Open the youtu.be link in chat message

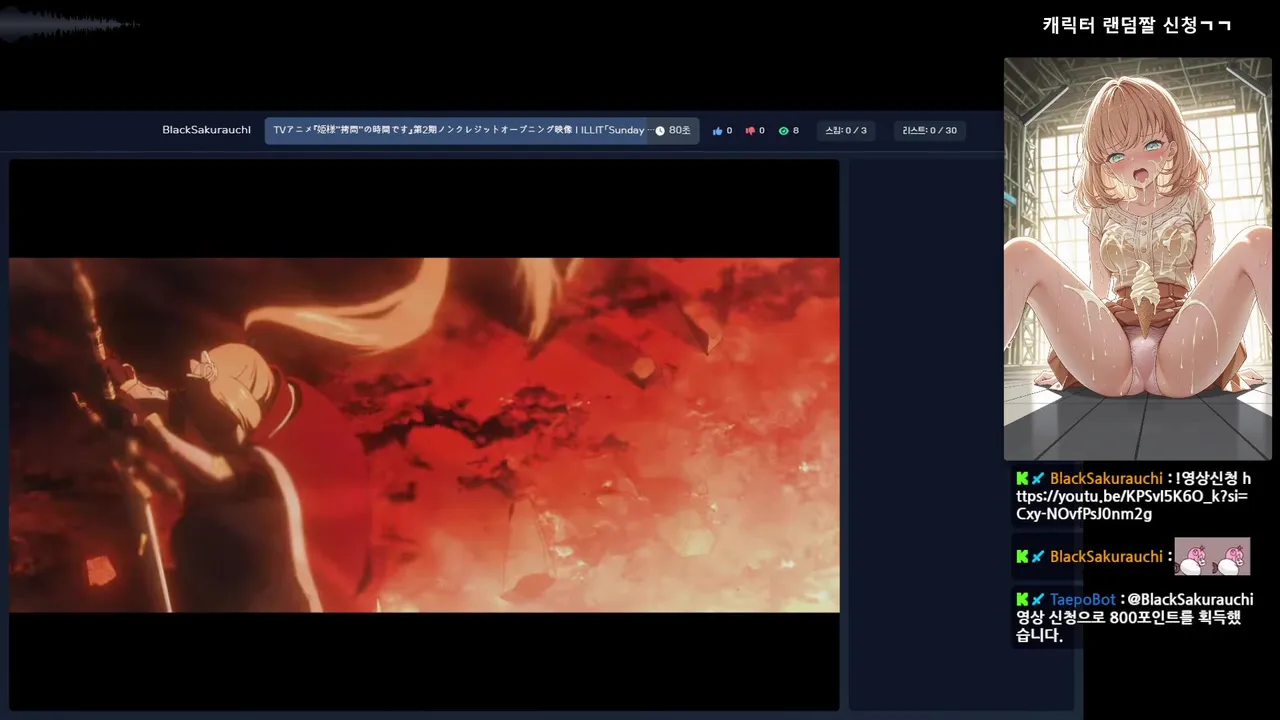1132,497
